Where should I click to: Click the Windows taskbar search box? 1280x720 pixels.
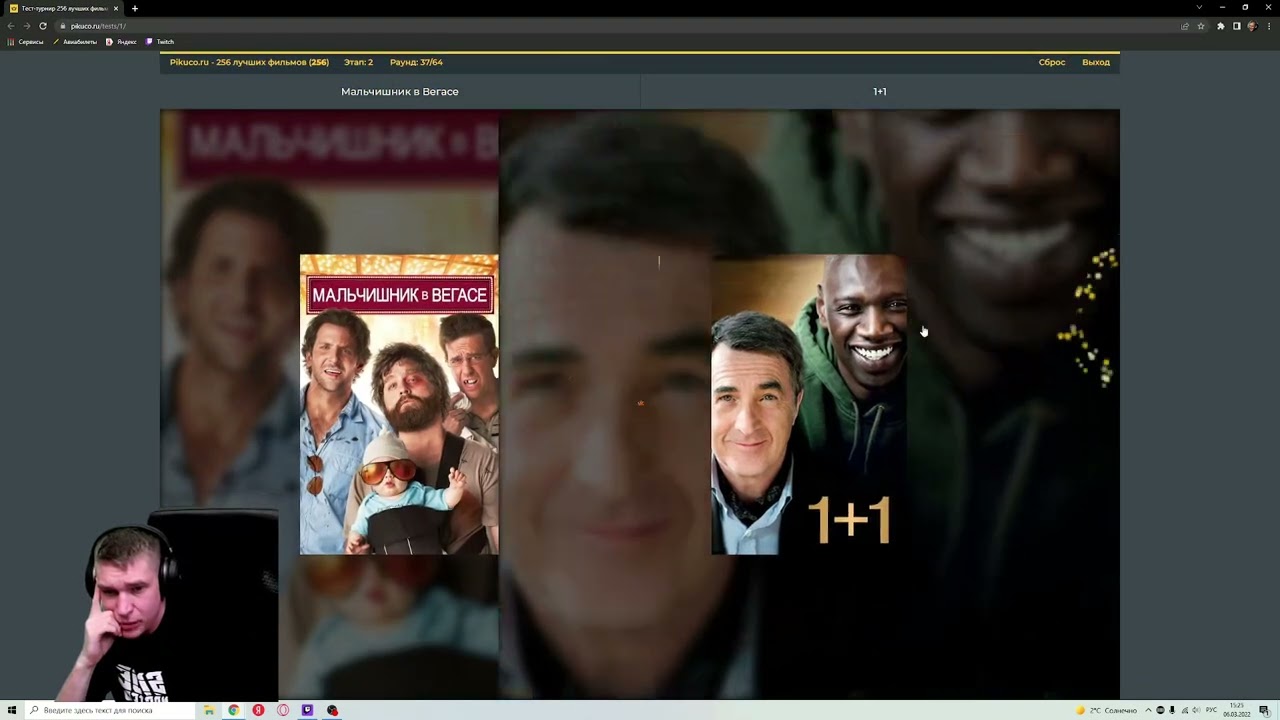coord(110,710)
